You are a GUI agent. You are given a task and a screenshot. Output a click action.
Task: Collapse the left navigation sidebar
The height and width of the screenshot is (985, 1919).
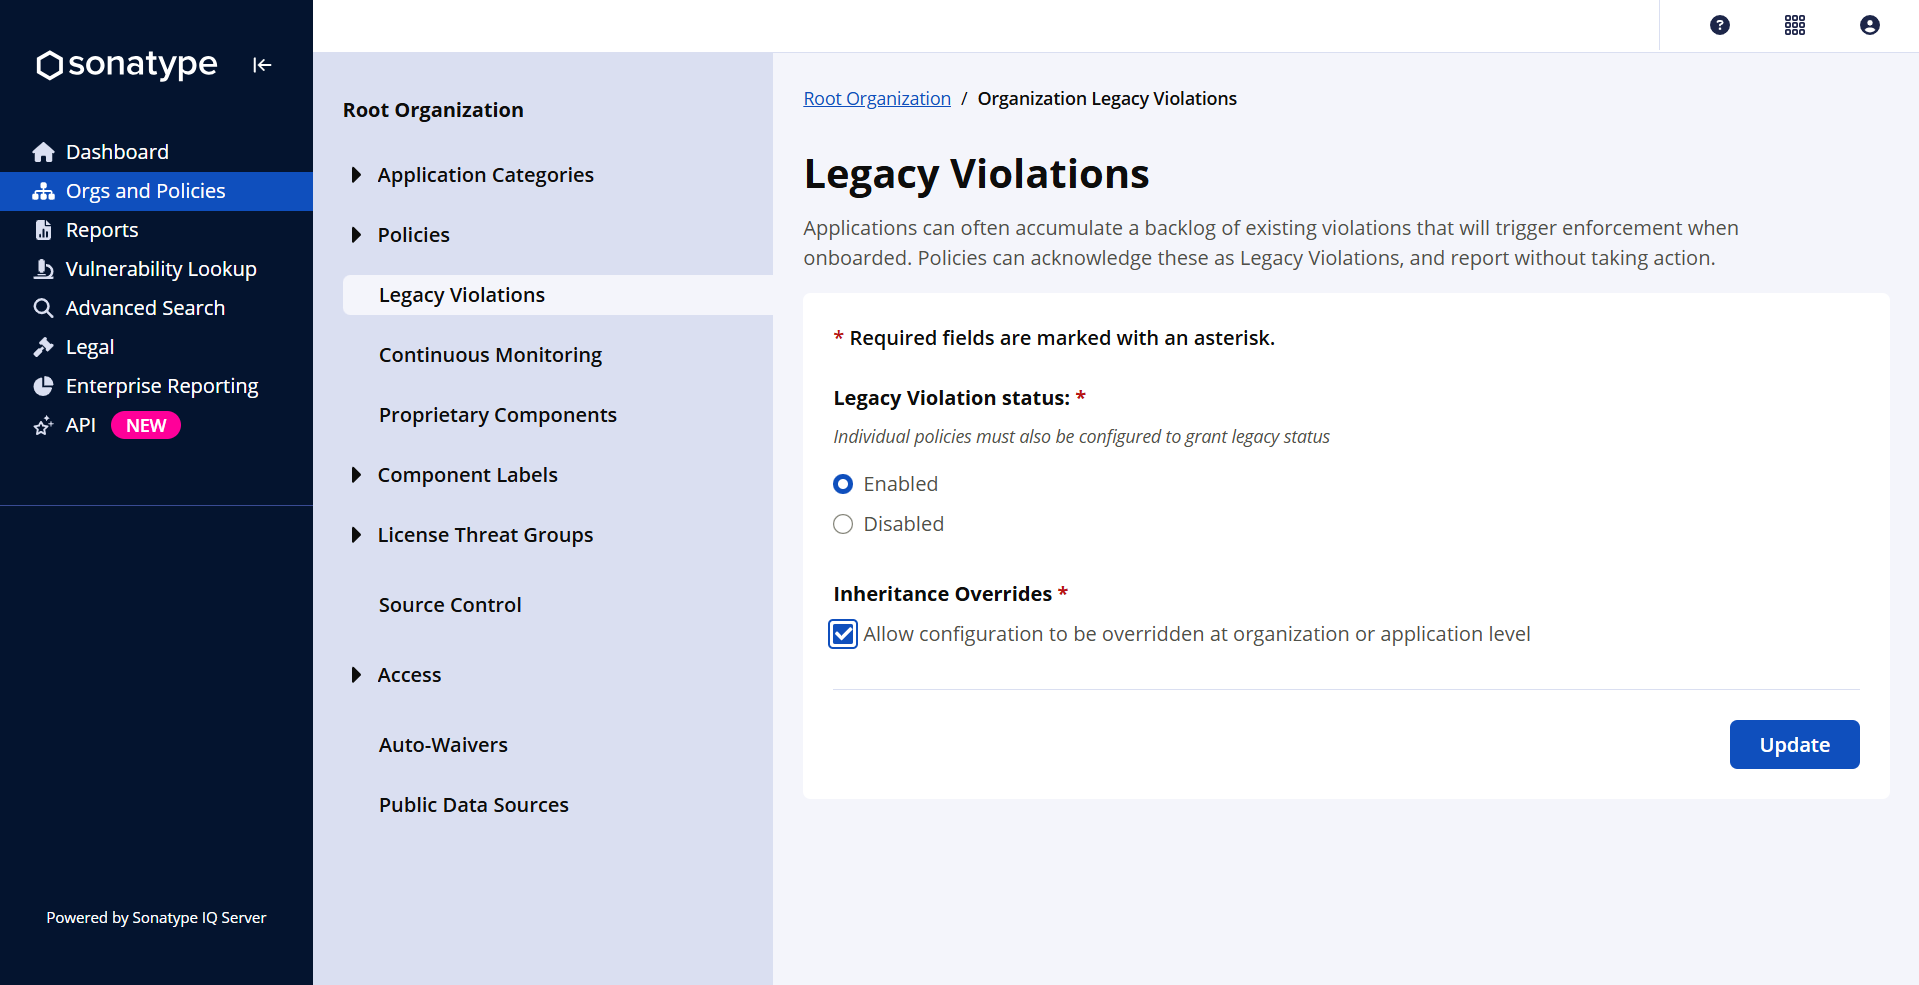point(262,65)
